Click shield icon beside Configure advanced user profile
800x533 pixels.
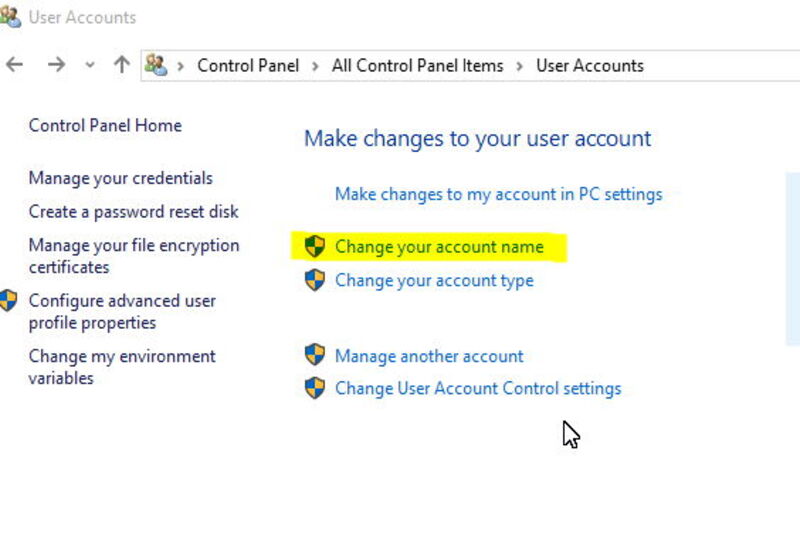[x=9, y=300]
